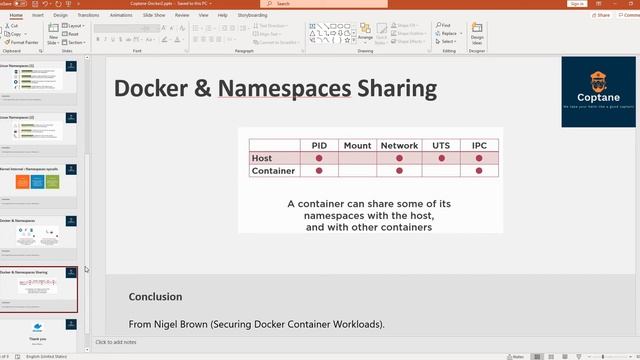Select the Format Painter tool
This screenshot has height=360, width=640.
[x=21, y=42]
